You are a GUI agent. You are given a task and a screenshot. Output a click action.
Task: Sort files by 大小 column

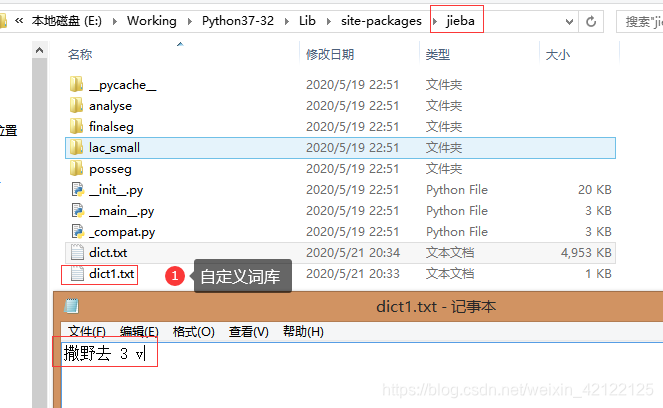click(x=558, y=55)
